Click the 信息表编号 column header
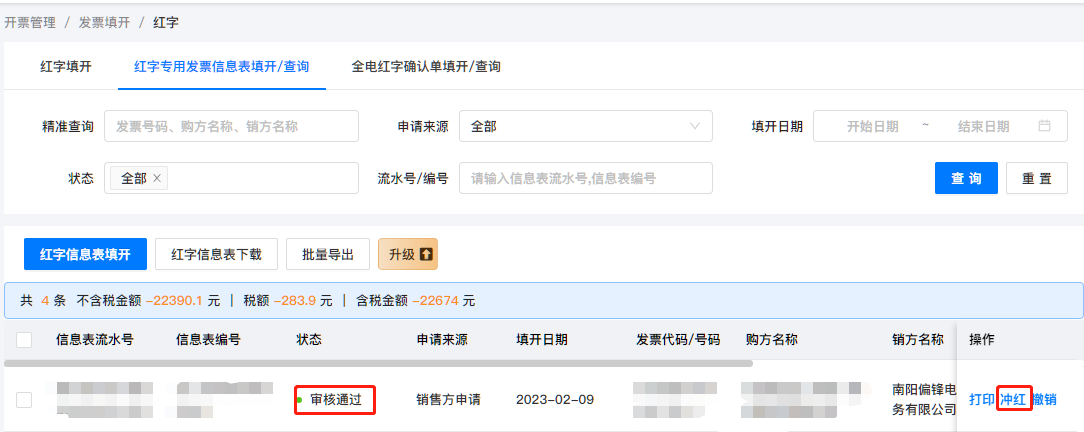Viewport: 1084px width, 432px height. tap(208, 339)
